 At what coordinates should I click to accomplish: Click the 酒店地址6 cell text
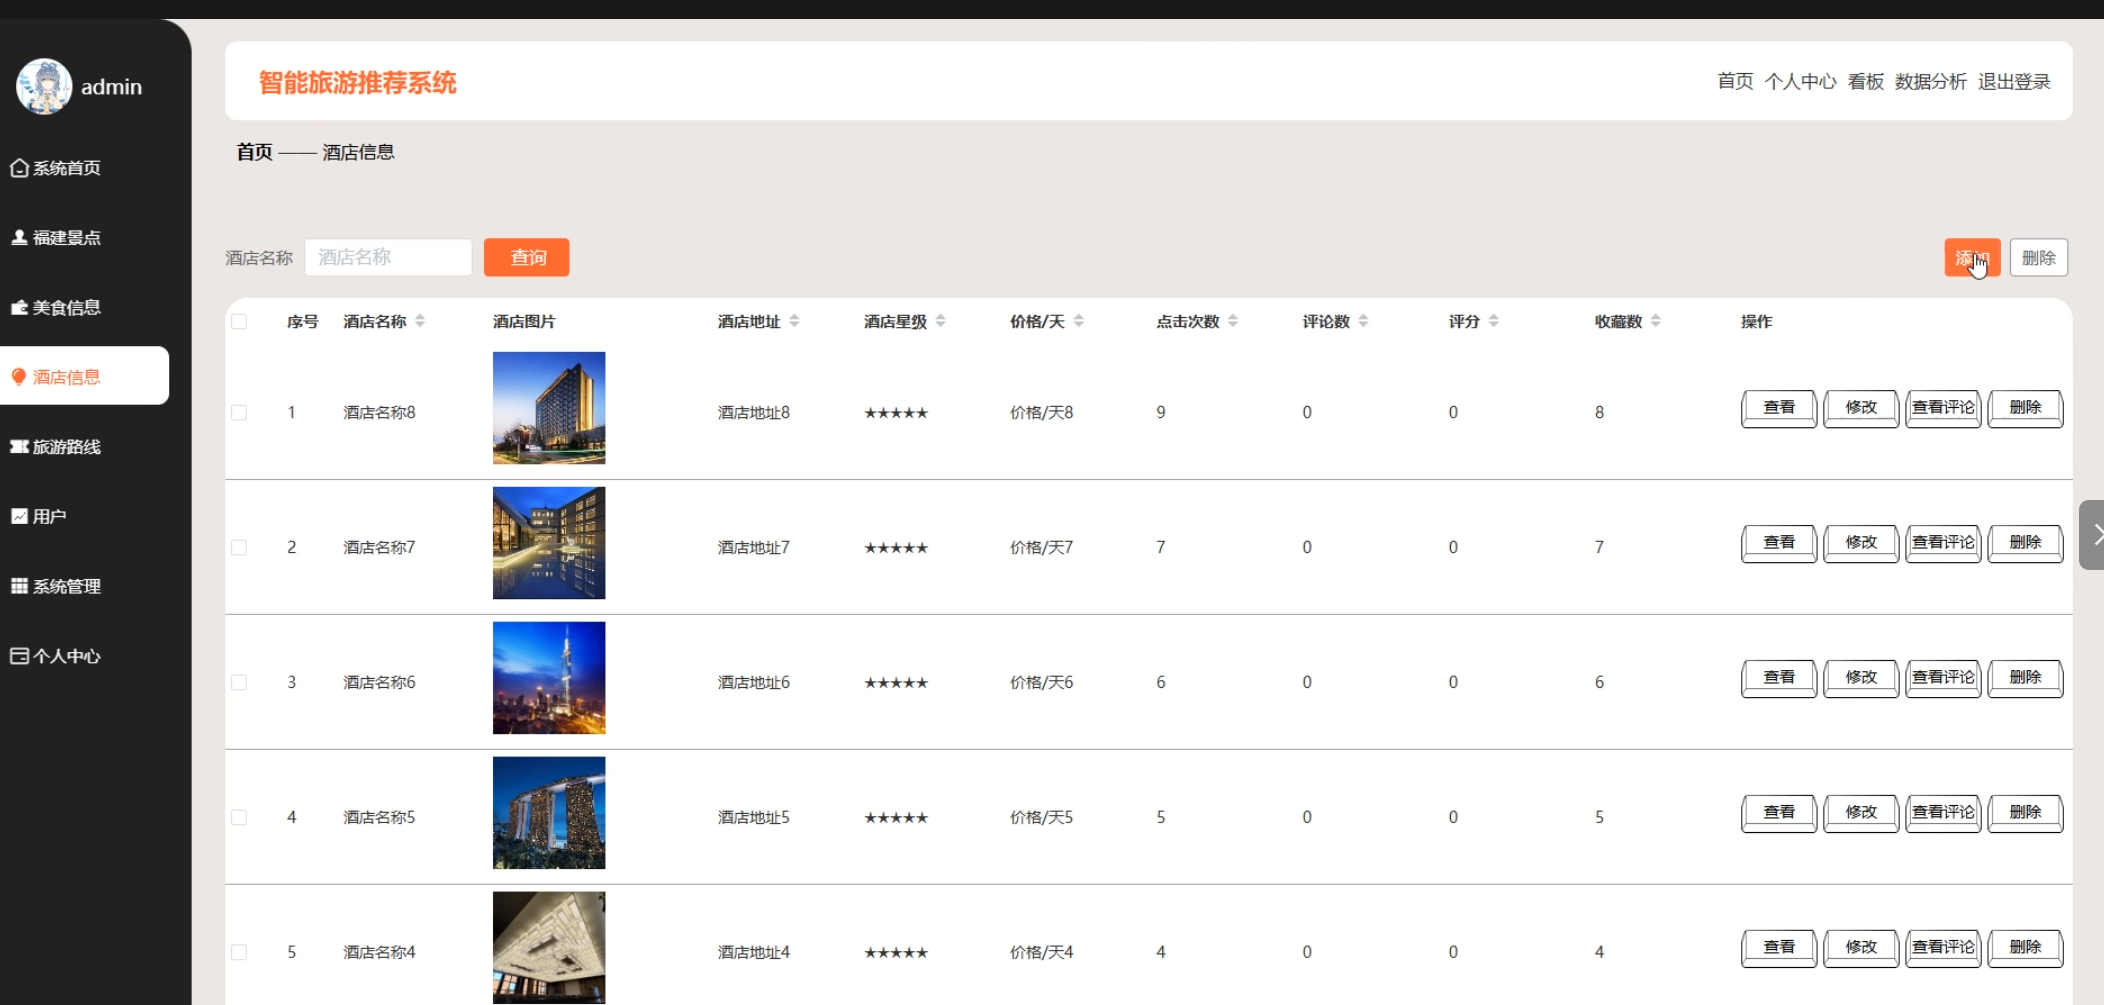point(754,682)
